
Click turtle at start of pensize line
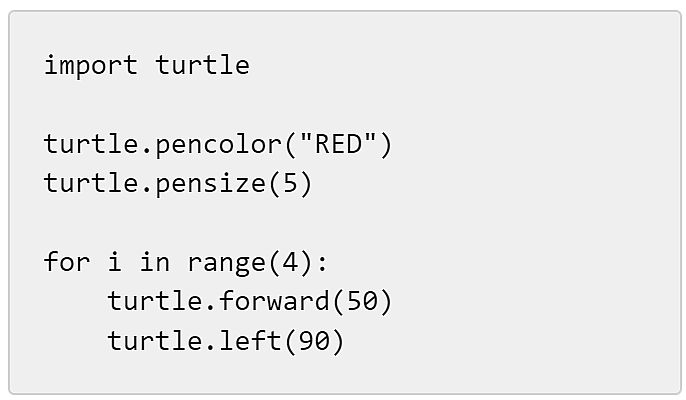pos(91,183)
